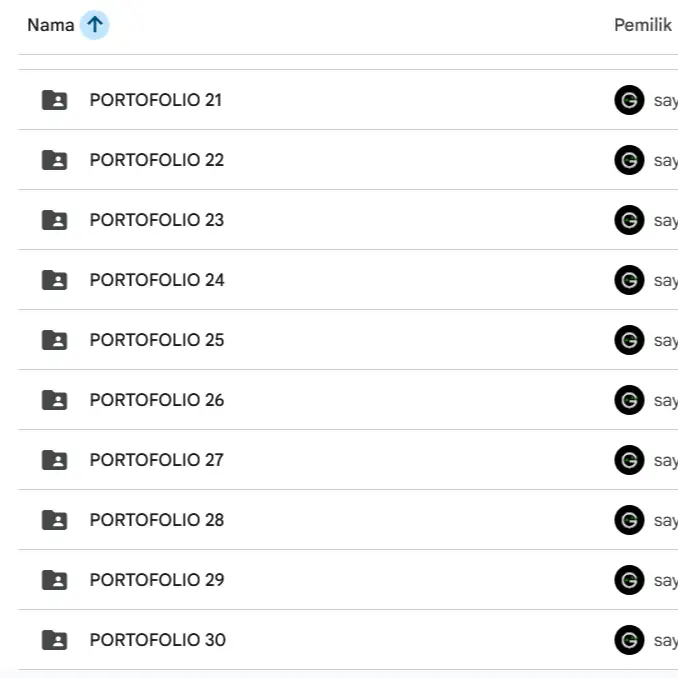
Task: Select the PORTOFOLIO 22 folder name
Action: click(157, 160)
